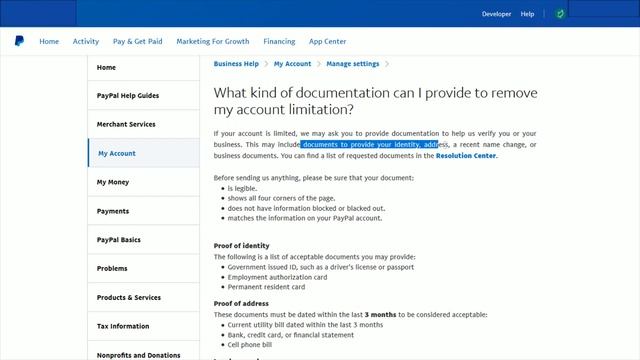The image size is (640, 360).
Task: Click 'Current utility bill' bullet item
Action: click(x=305, y=325)
